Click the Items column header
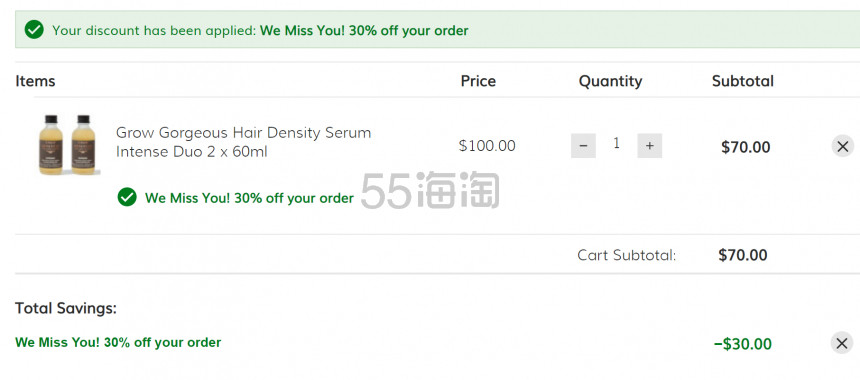 click(35, 81)
